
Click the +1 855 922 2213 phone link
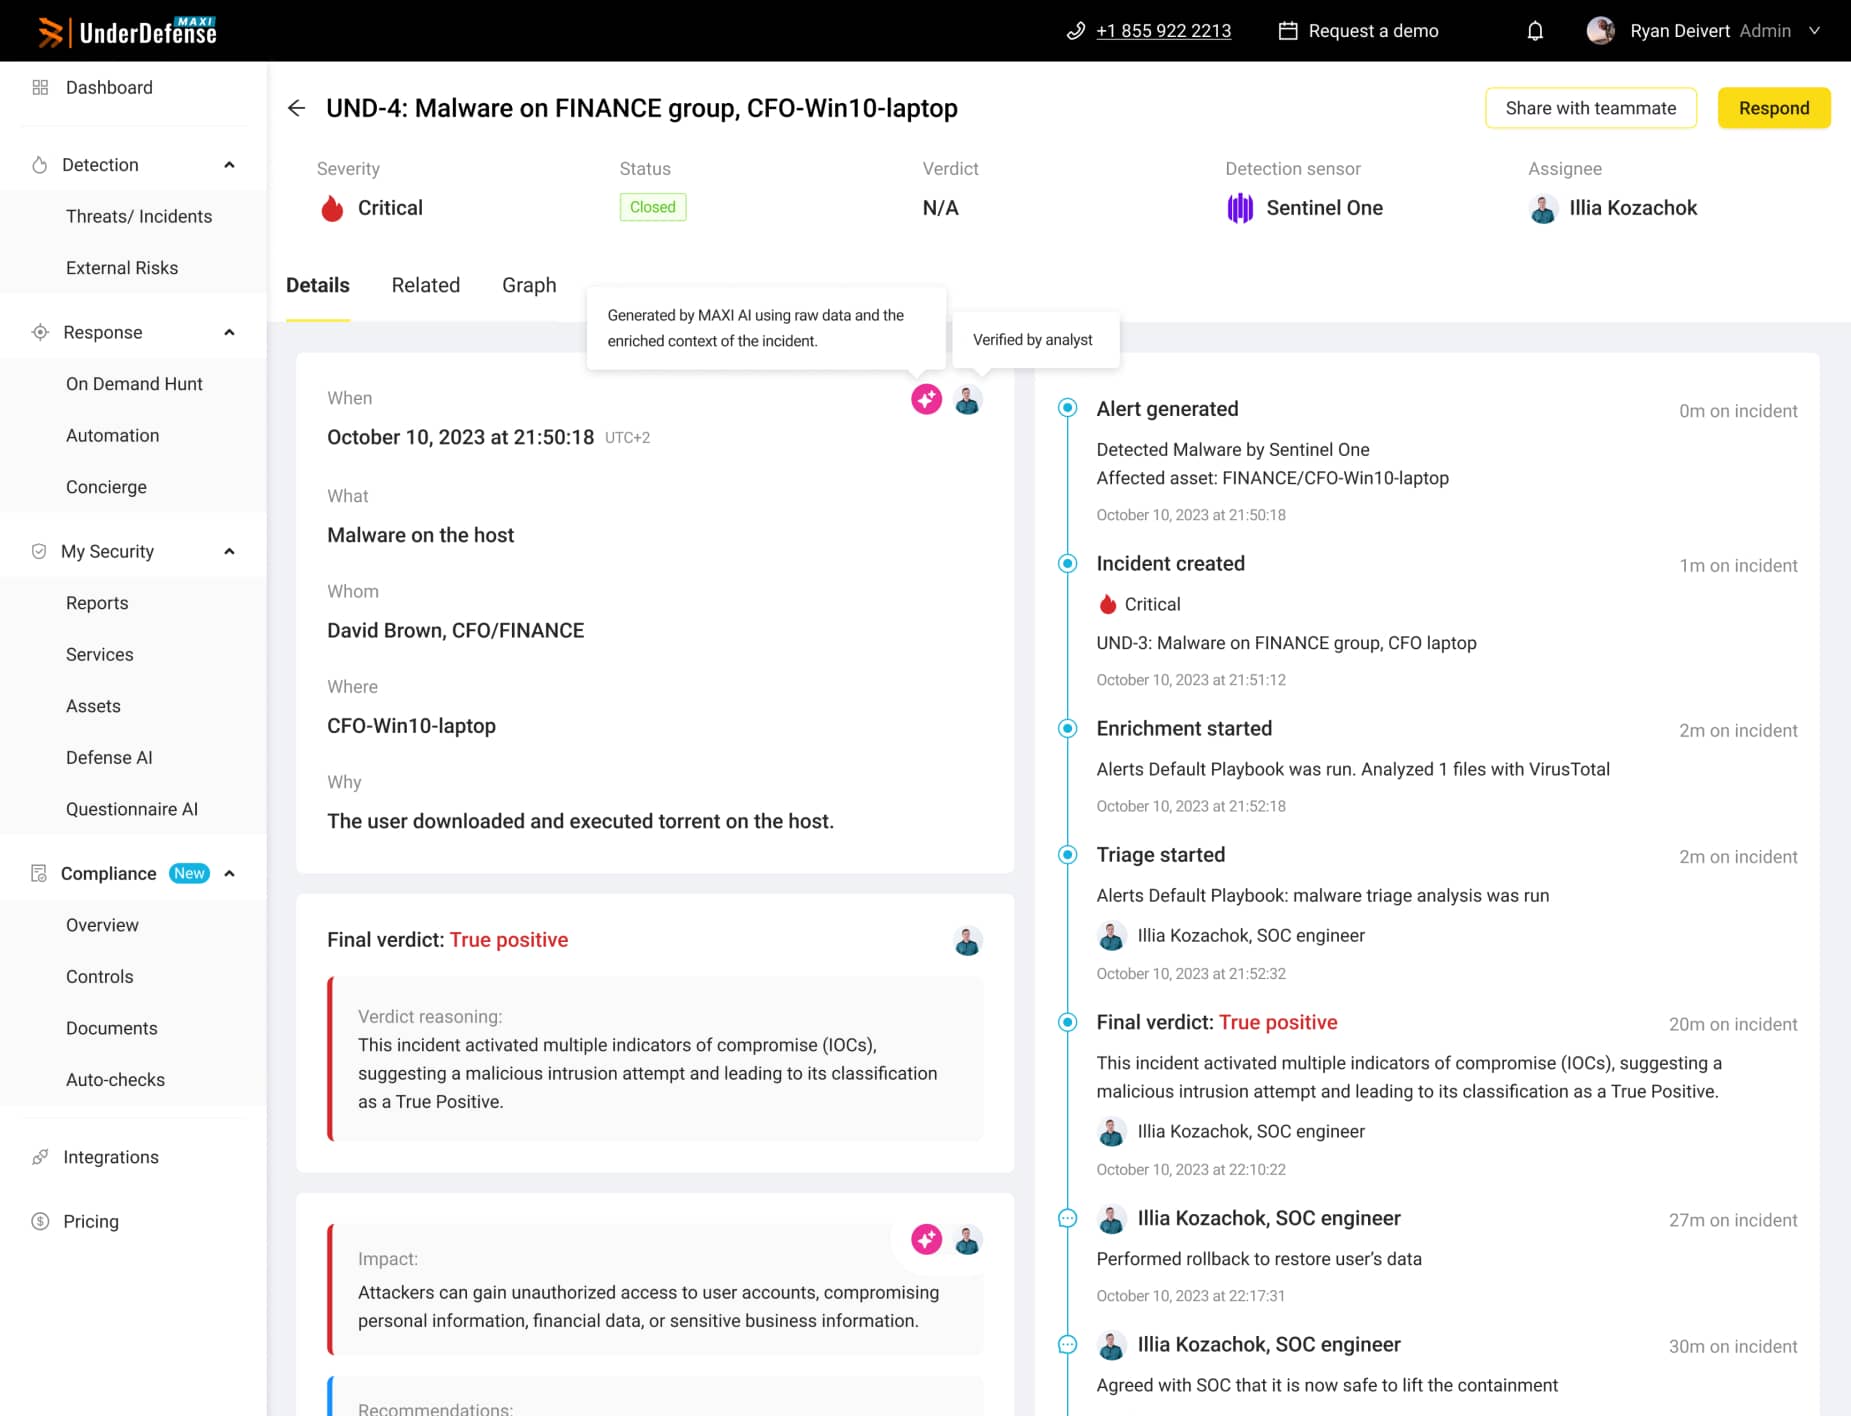[x=1163, y=31]
